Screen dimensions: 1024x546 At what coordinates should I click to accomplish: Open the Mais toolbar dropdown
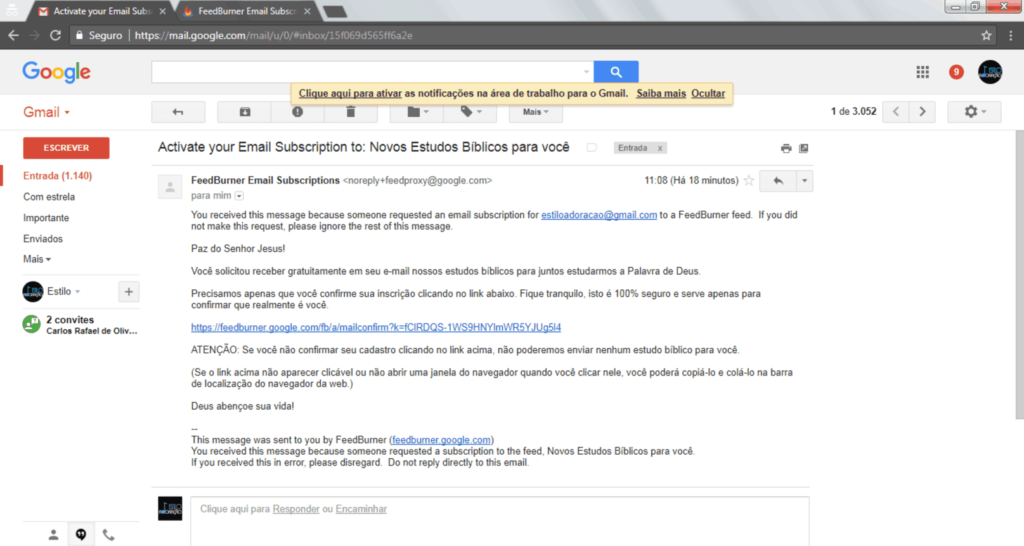(536, 112)
